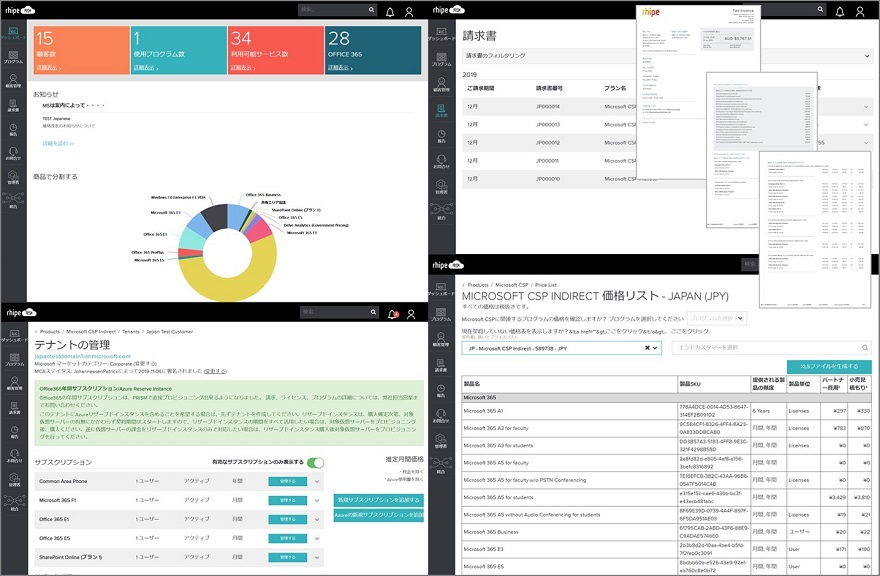Open invoices icon in dashboard window sidebar
Viewport: 880px width, 576px height.
[13, 106]
